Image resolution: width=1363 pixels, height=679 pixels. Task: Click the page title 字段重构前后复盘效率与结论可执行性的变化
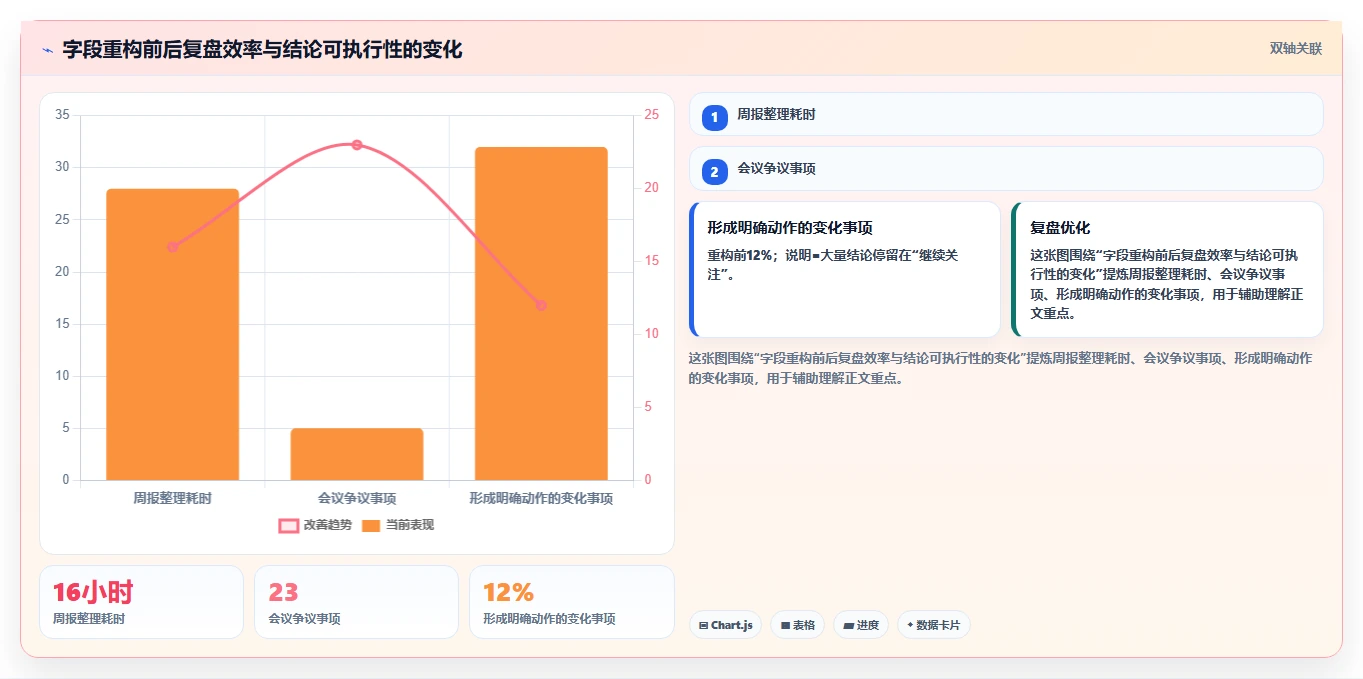point(262,50)
